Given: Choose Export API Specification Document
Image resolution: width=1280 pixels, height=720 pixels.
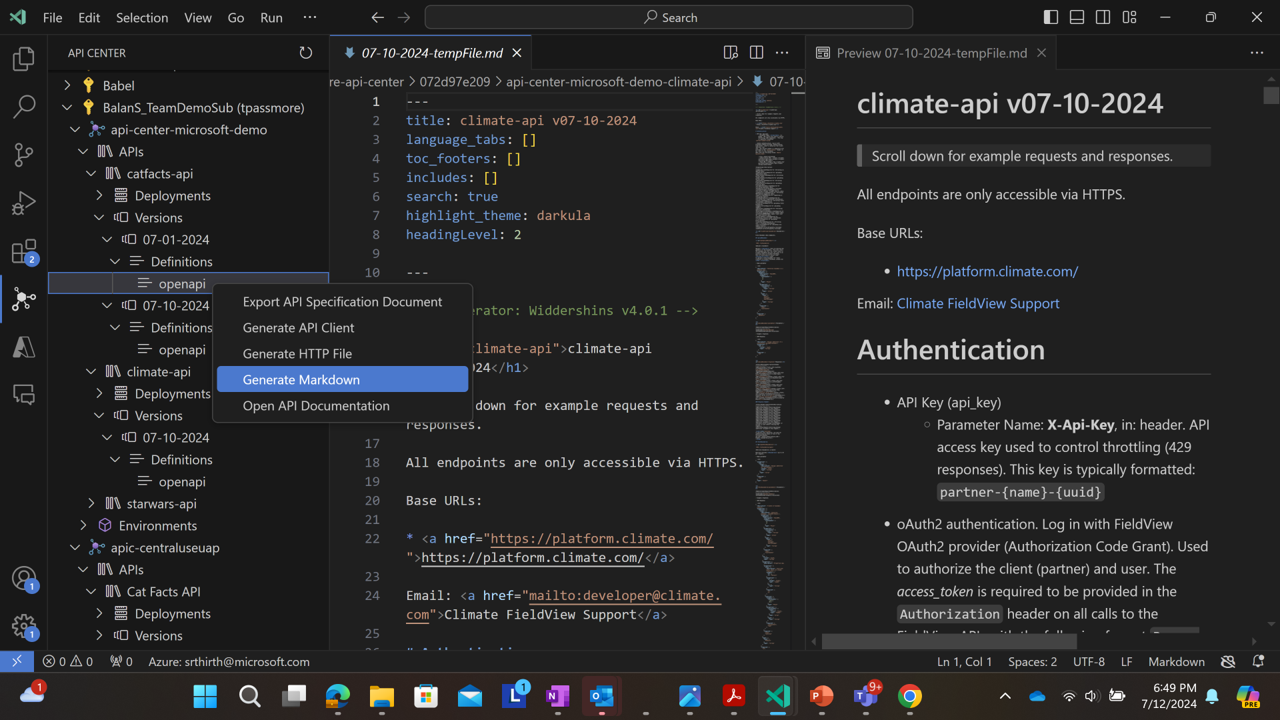Looking at the screenshot, I should click(x=342, y=301).
